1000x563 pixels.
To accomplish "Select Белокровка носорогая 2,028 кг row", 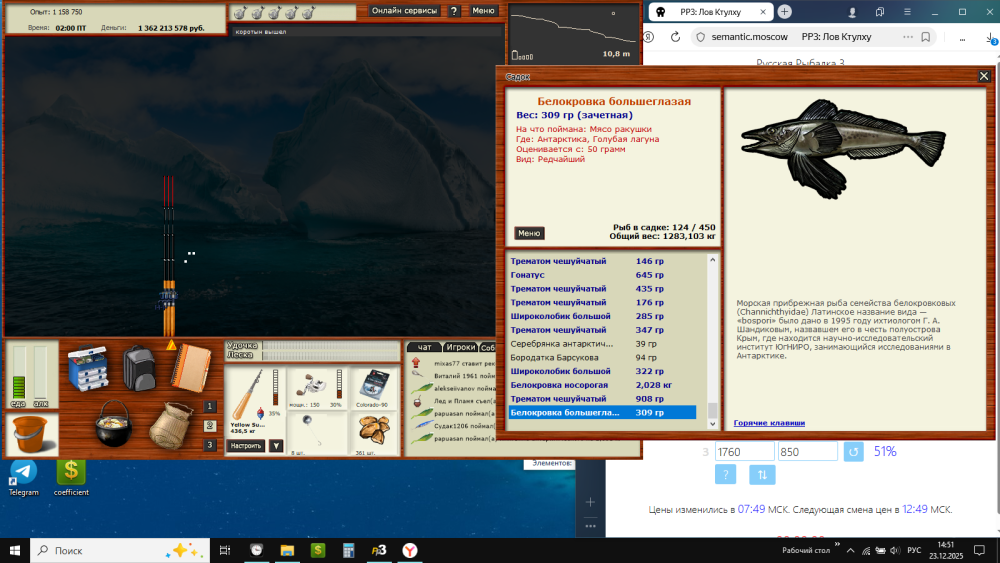I will pyautogui.click(x=602, y=385).
